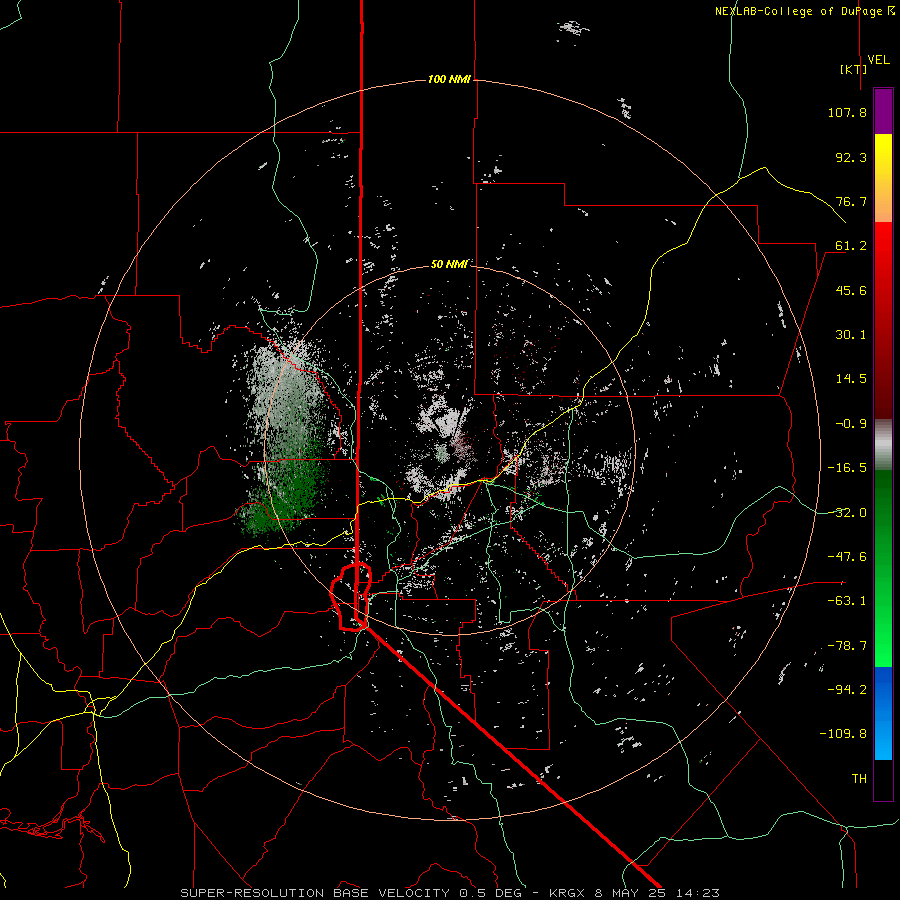
Task: Click the NEXLAB-College of DuPage credit text
Action: tap(805, 11)
